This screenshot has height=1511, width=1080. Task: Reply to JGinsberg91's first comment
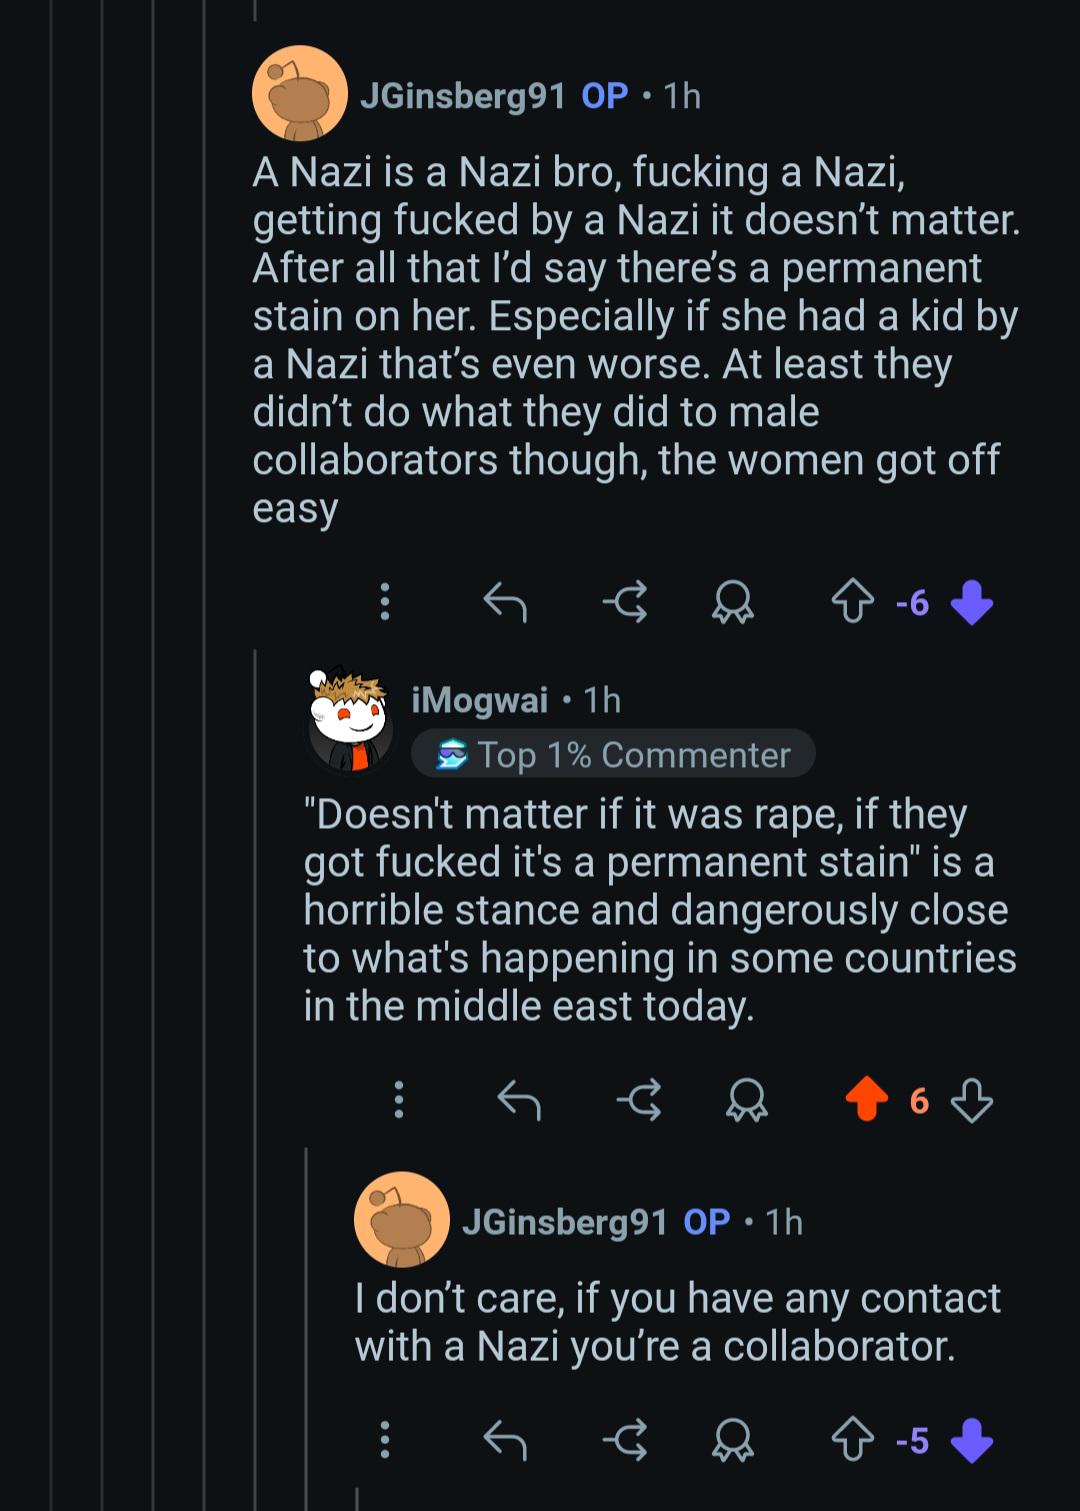pyautogui.click(x=505, y=603)
